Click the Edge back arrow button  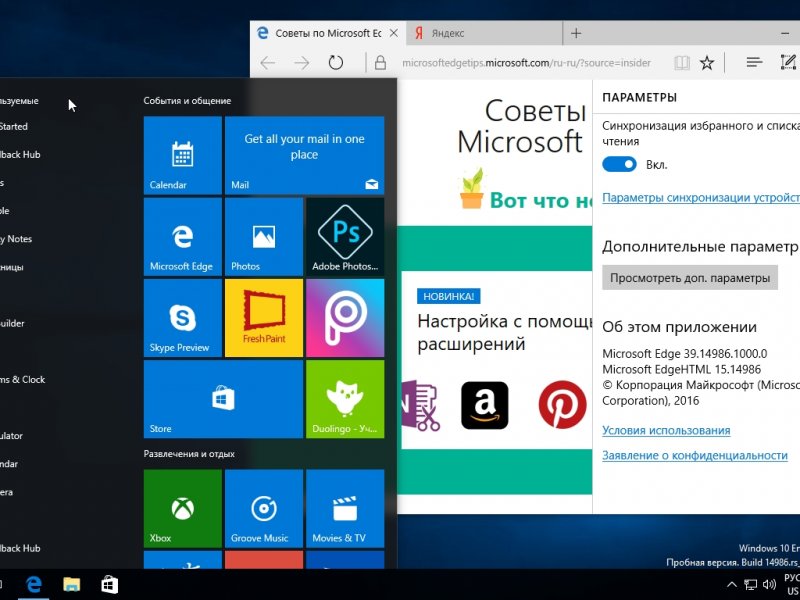coord(267,63)
